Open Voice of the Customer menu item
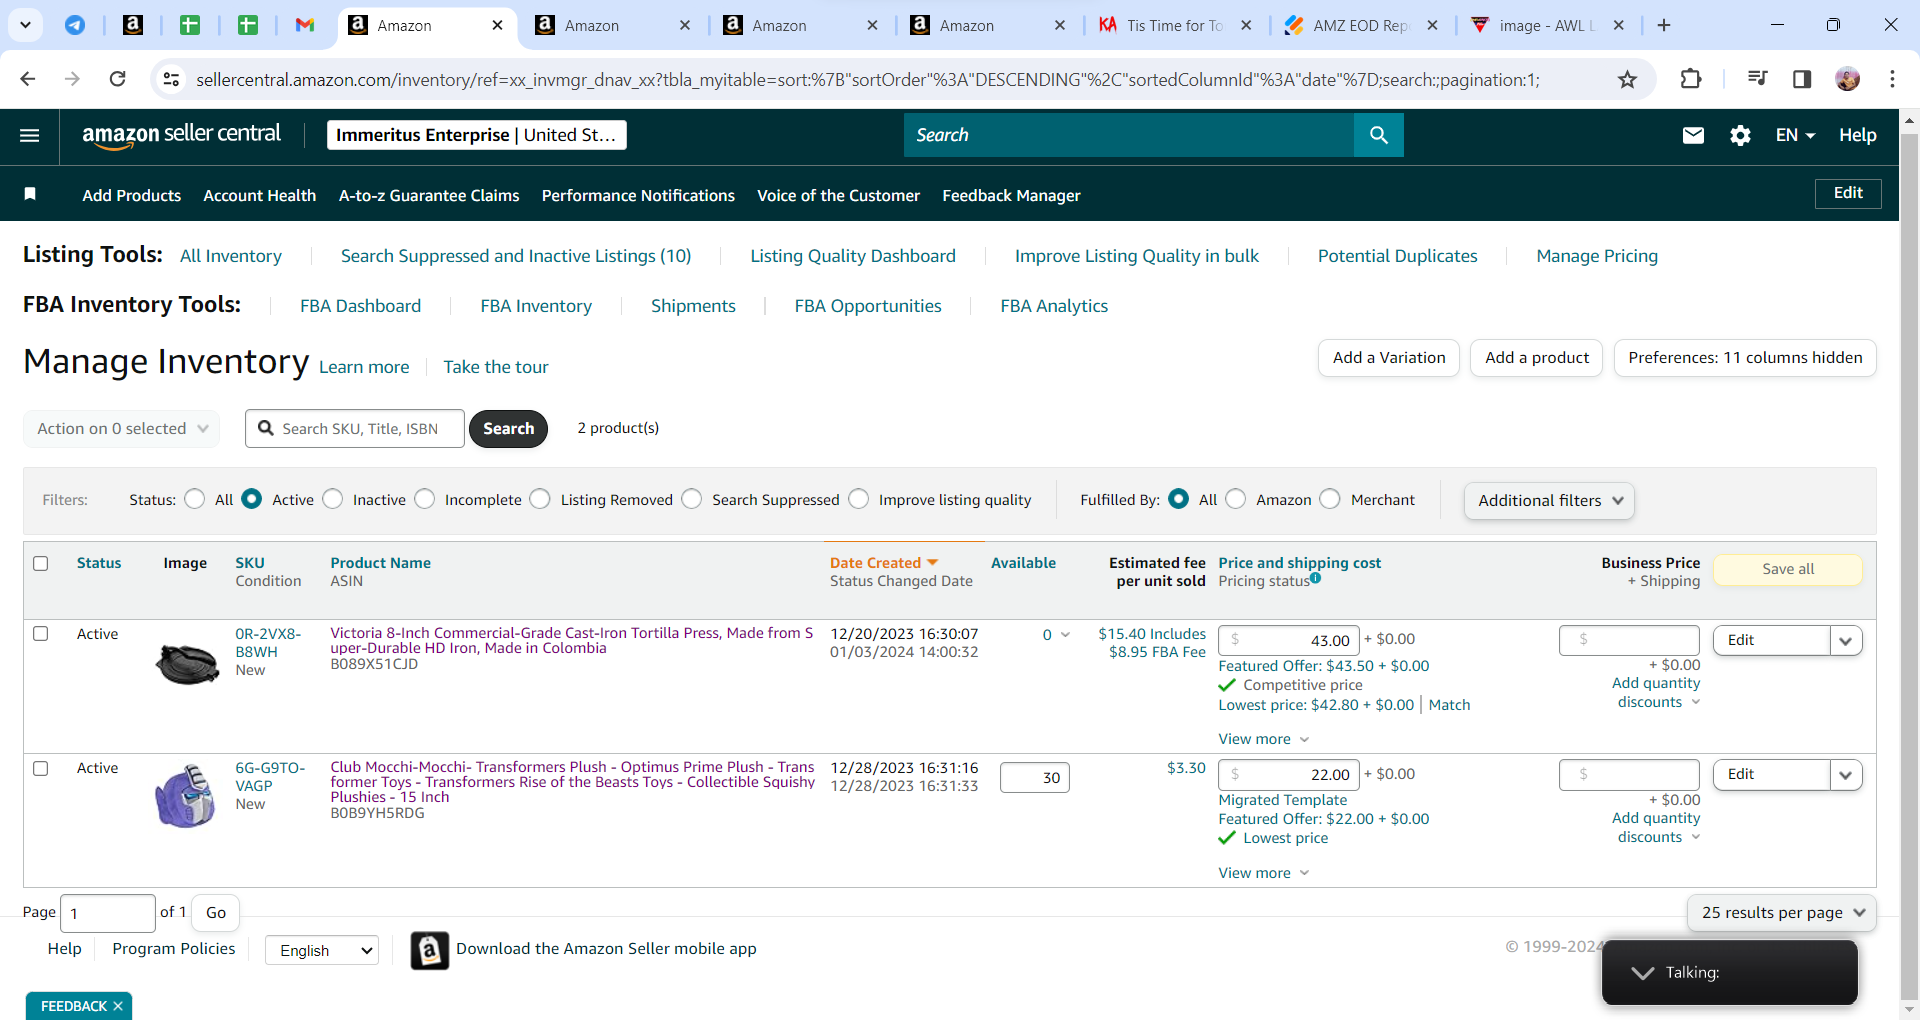This screenshot has width=1920, height=1020. pos(838,195)
